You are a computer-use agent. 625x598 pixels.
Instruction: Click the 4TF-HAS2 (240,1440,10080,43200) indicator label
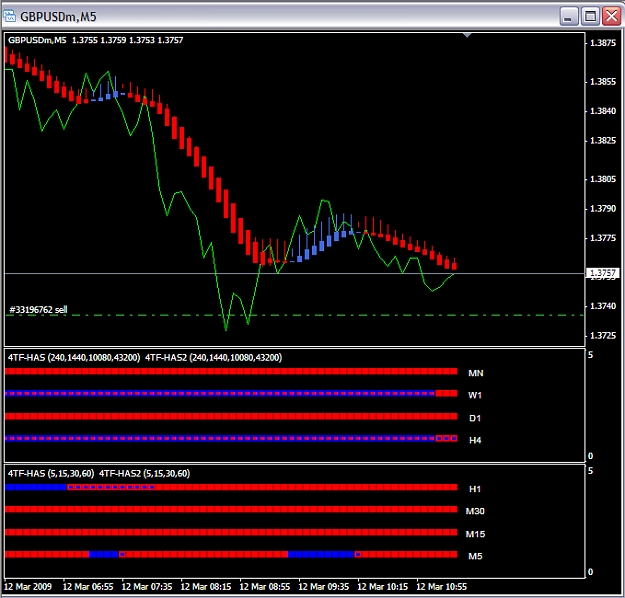point(213,357)
